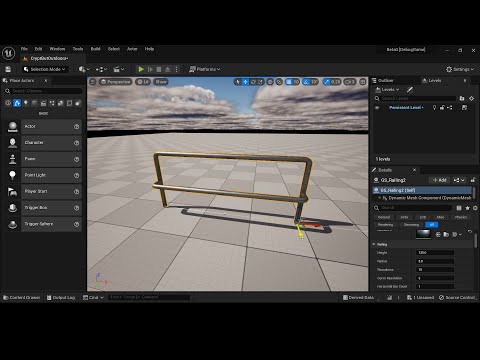Select the Geometry category icon

click(61, 103)
